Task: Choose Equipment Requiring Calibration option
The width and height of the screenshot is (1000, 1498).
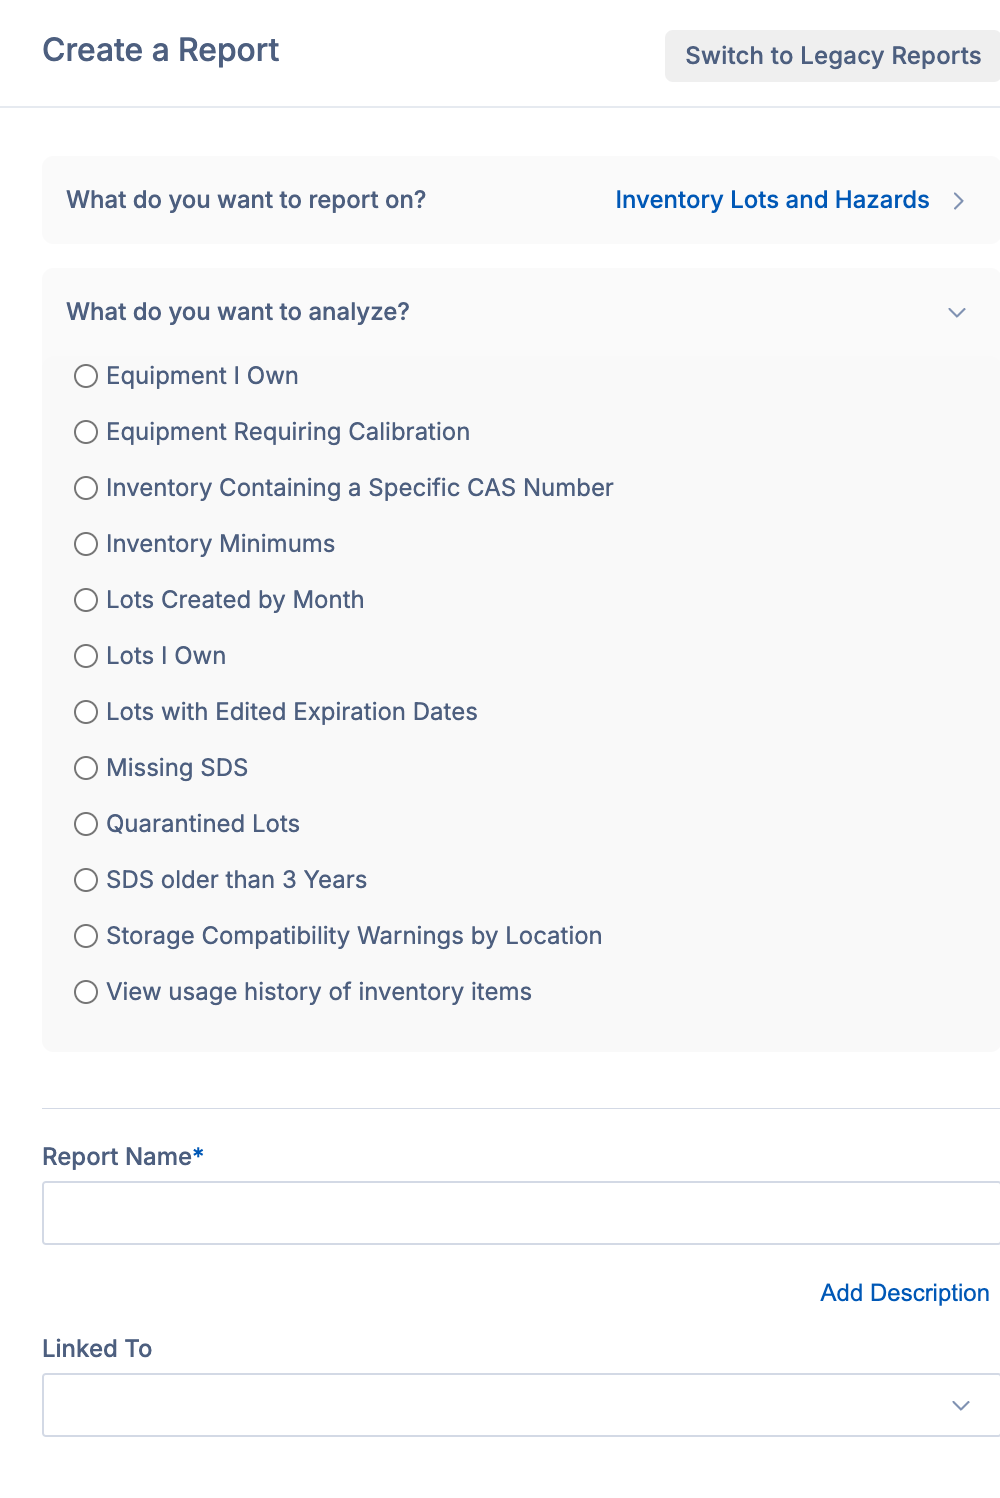Action: [x=86, y=432]
